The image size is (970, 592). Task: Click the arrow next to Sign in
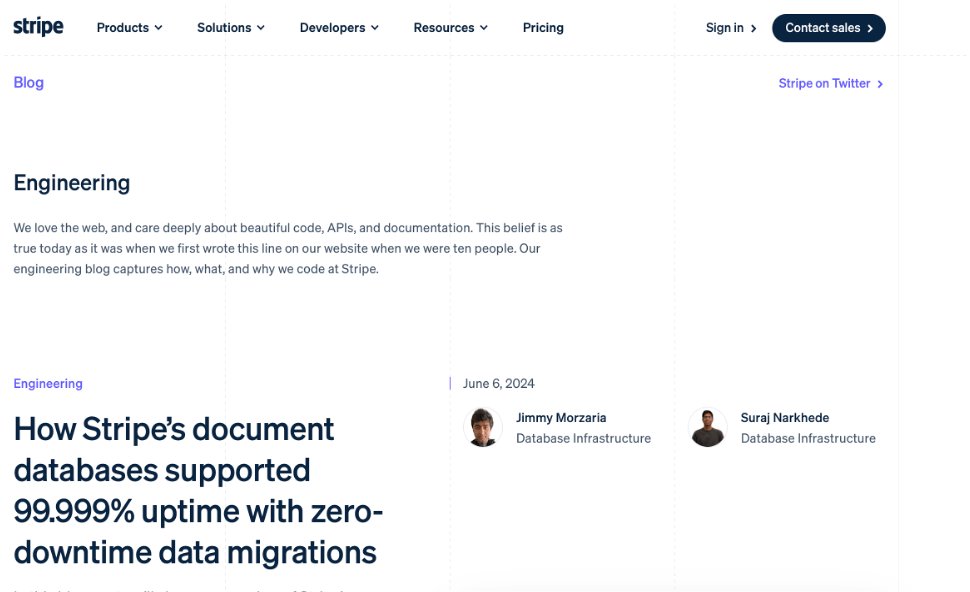coord(753,28)
